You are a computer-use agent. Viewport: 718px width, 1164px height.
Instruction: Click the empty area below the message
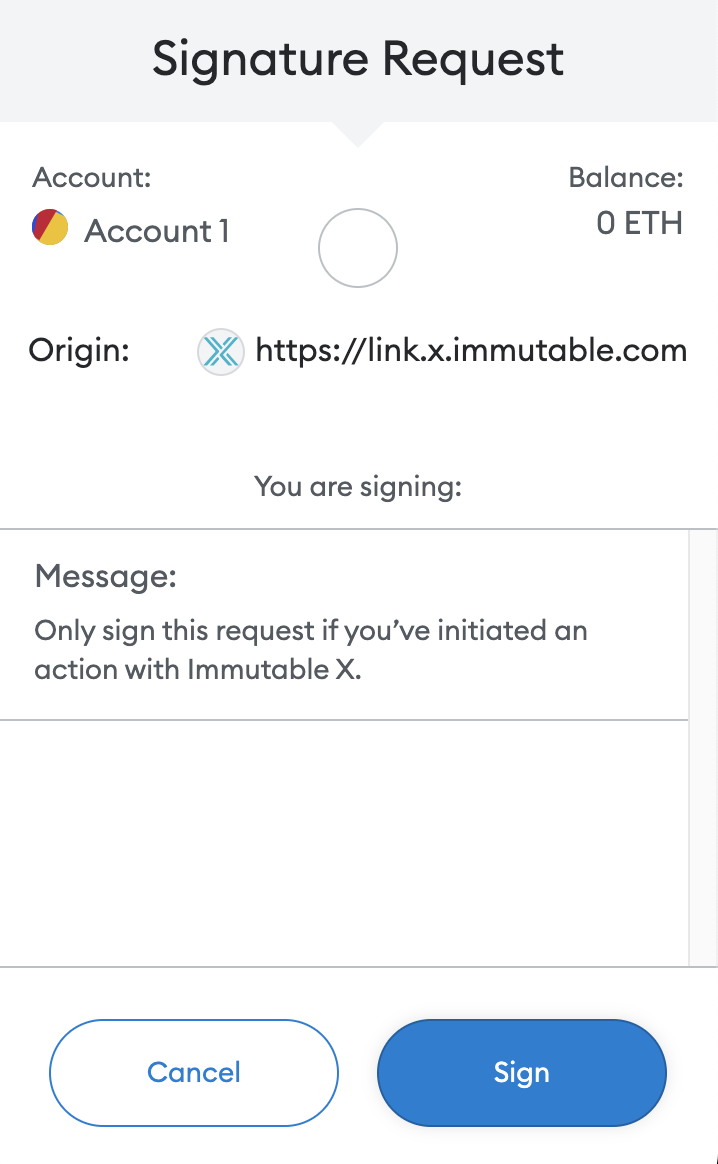pos(344,843)
